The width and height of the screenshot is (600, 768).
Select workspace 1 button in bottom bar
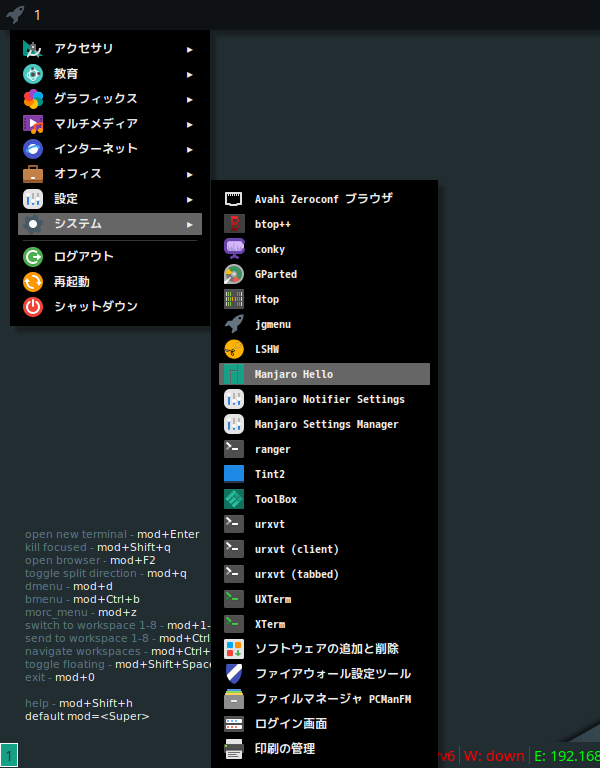(x=9, y=755)
